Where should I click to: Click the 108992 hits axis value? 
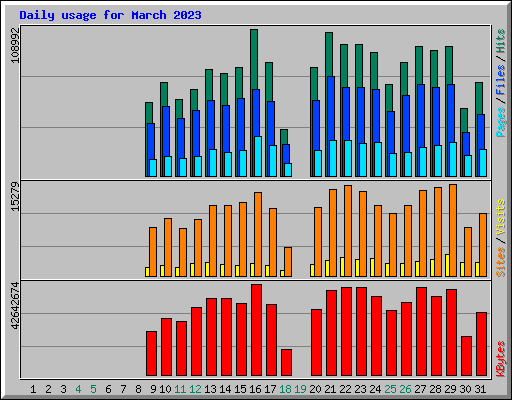tap(15, 46)
